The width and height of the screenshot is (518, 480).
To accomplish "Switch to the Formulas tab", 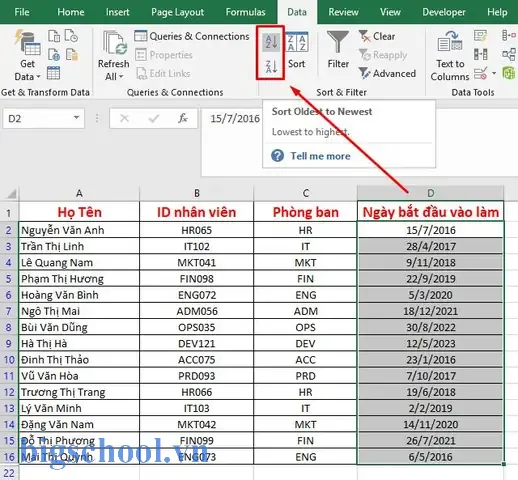I will click(245, 12).
